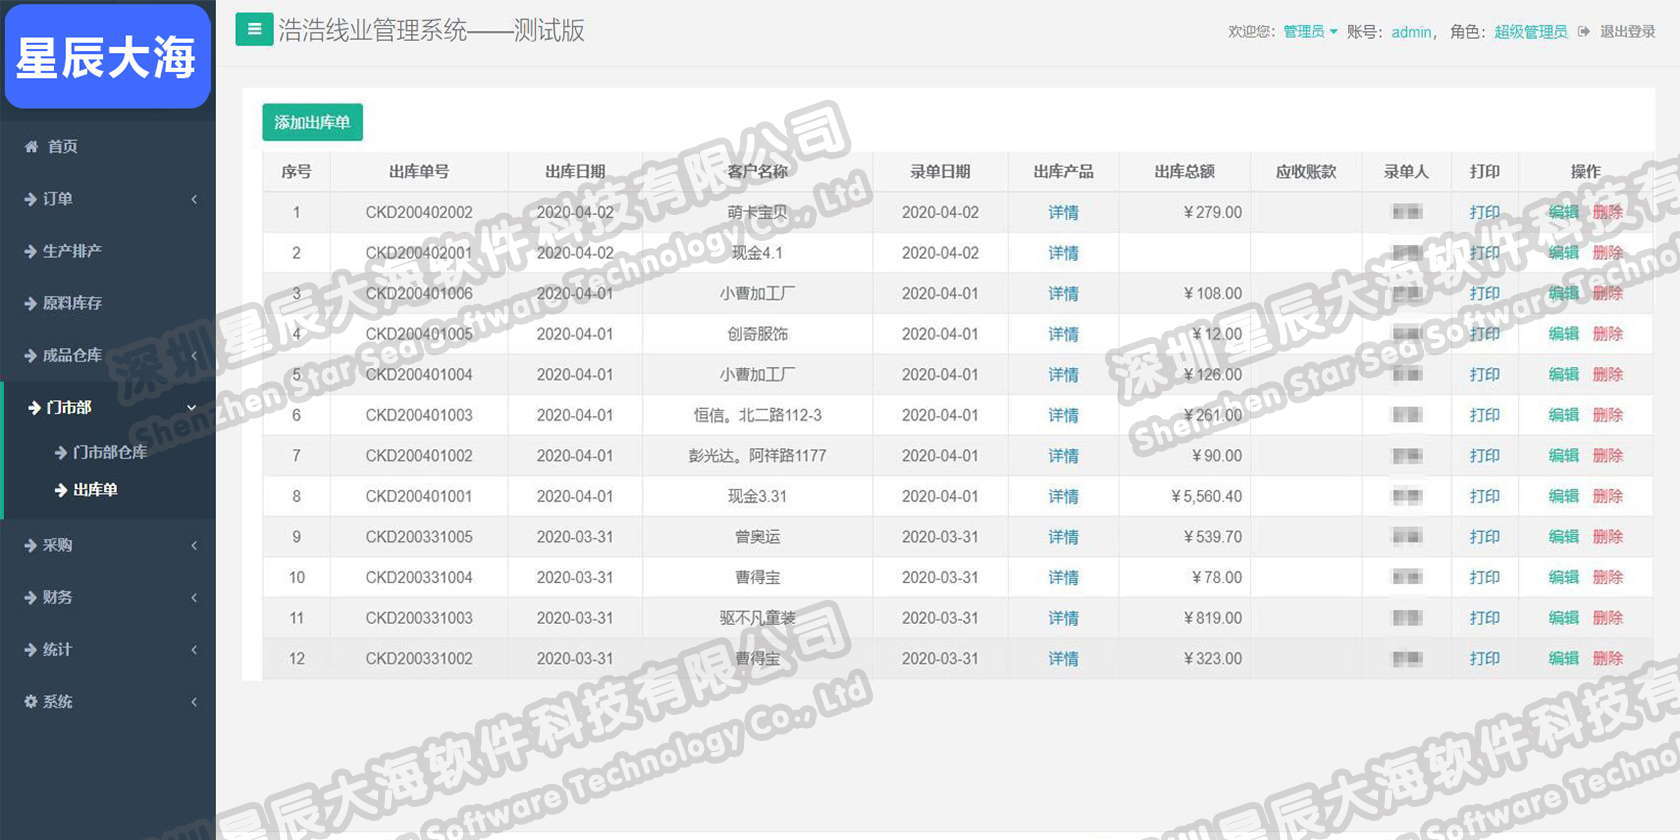The image size is (1680, 840).
Task: Click the 星辰大海 logo
Action: click(x=107, y=57)
